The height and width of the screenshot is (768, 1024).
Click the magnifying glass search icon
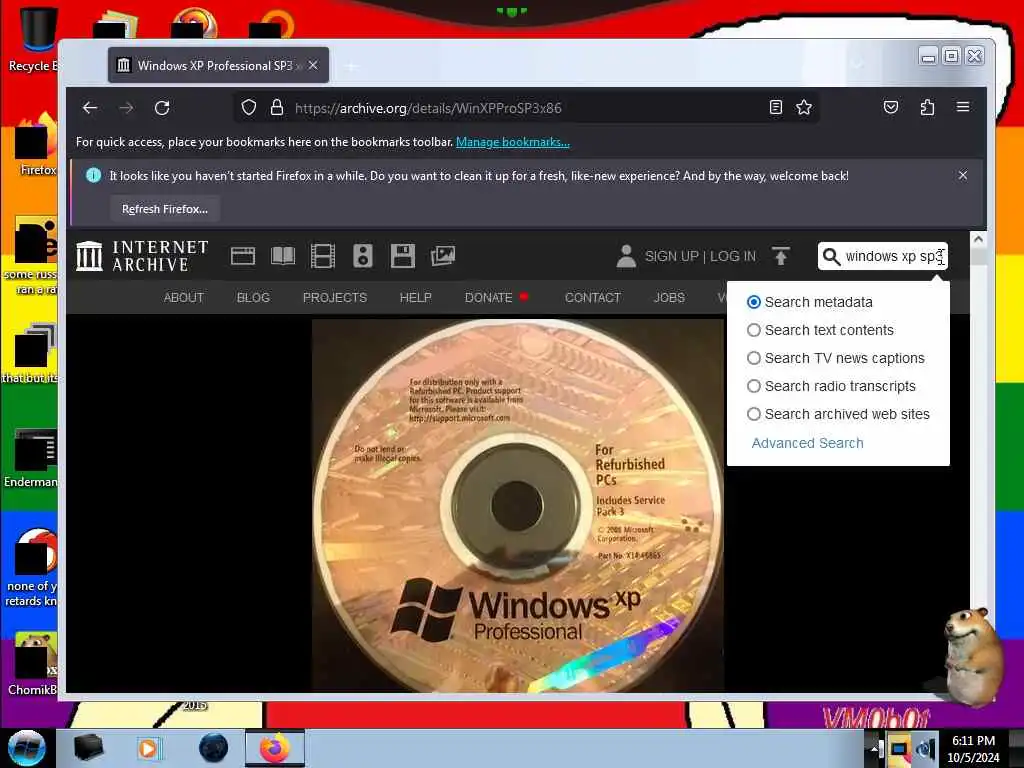tap(831, 256)
